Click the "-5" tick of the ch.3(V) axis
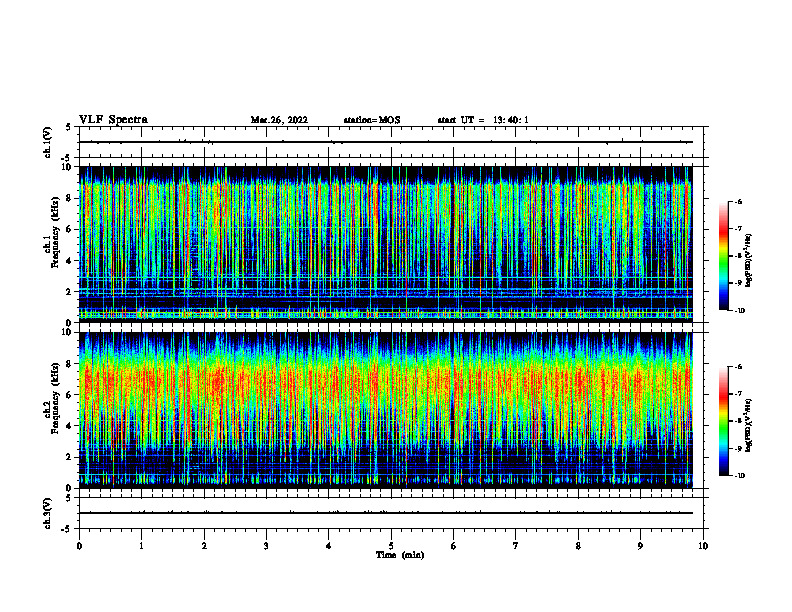The width and height of the screenshot is (792, 612). [x=67, y=529]
